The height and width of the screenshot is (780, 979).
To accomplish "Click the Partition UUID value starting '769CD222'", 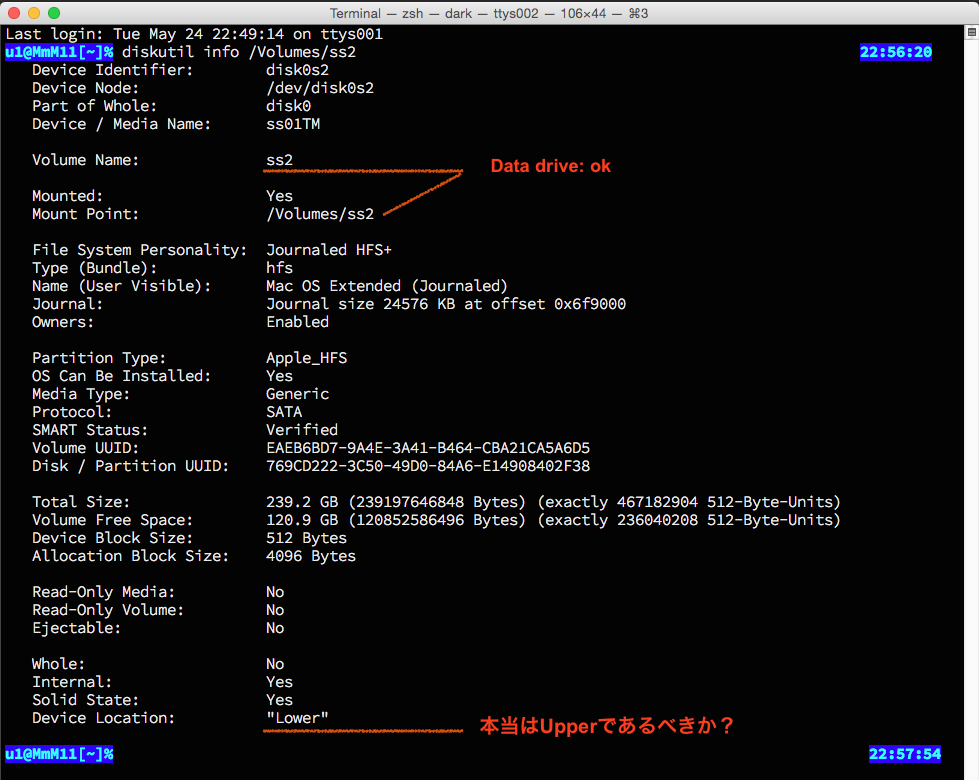I will click(428, 466).
